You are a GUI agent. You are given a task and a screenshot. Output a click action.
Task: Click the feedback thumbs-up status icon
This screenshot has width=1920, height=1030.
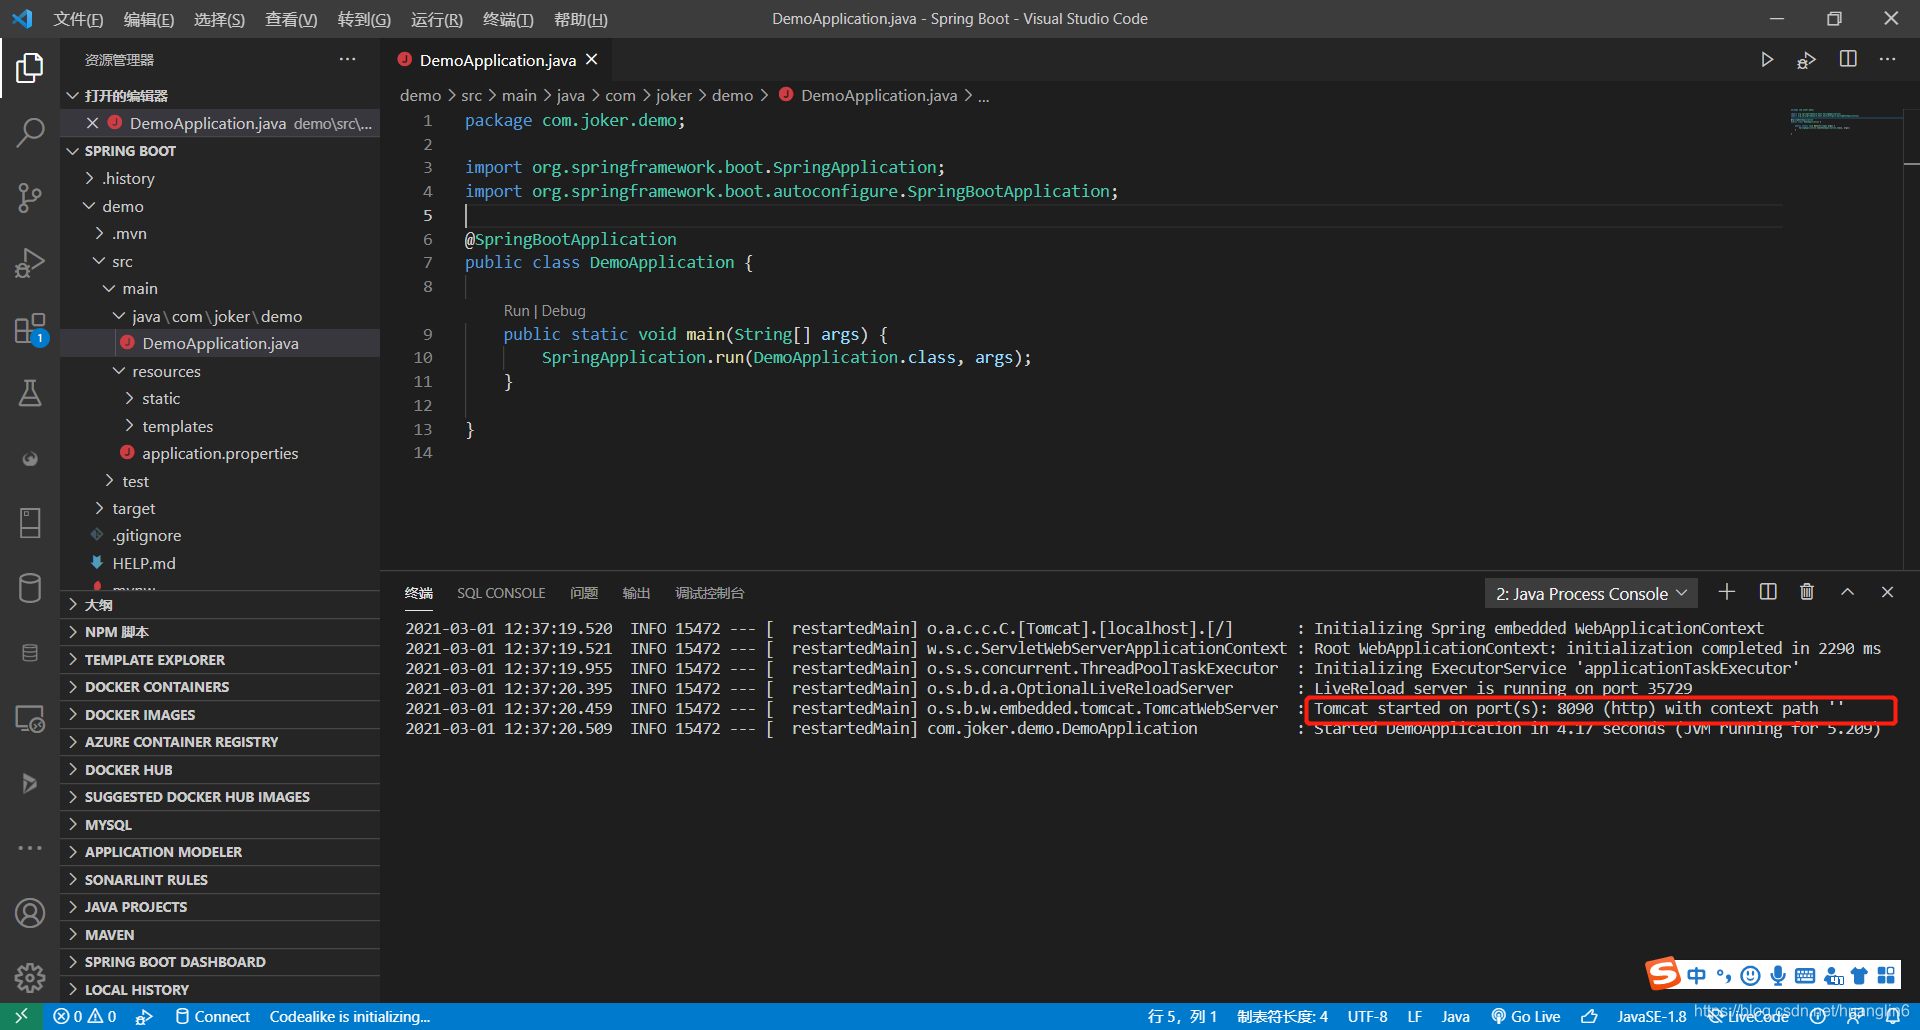pos(1589,1016)
